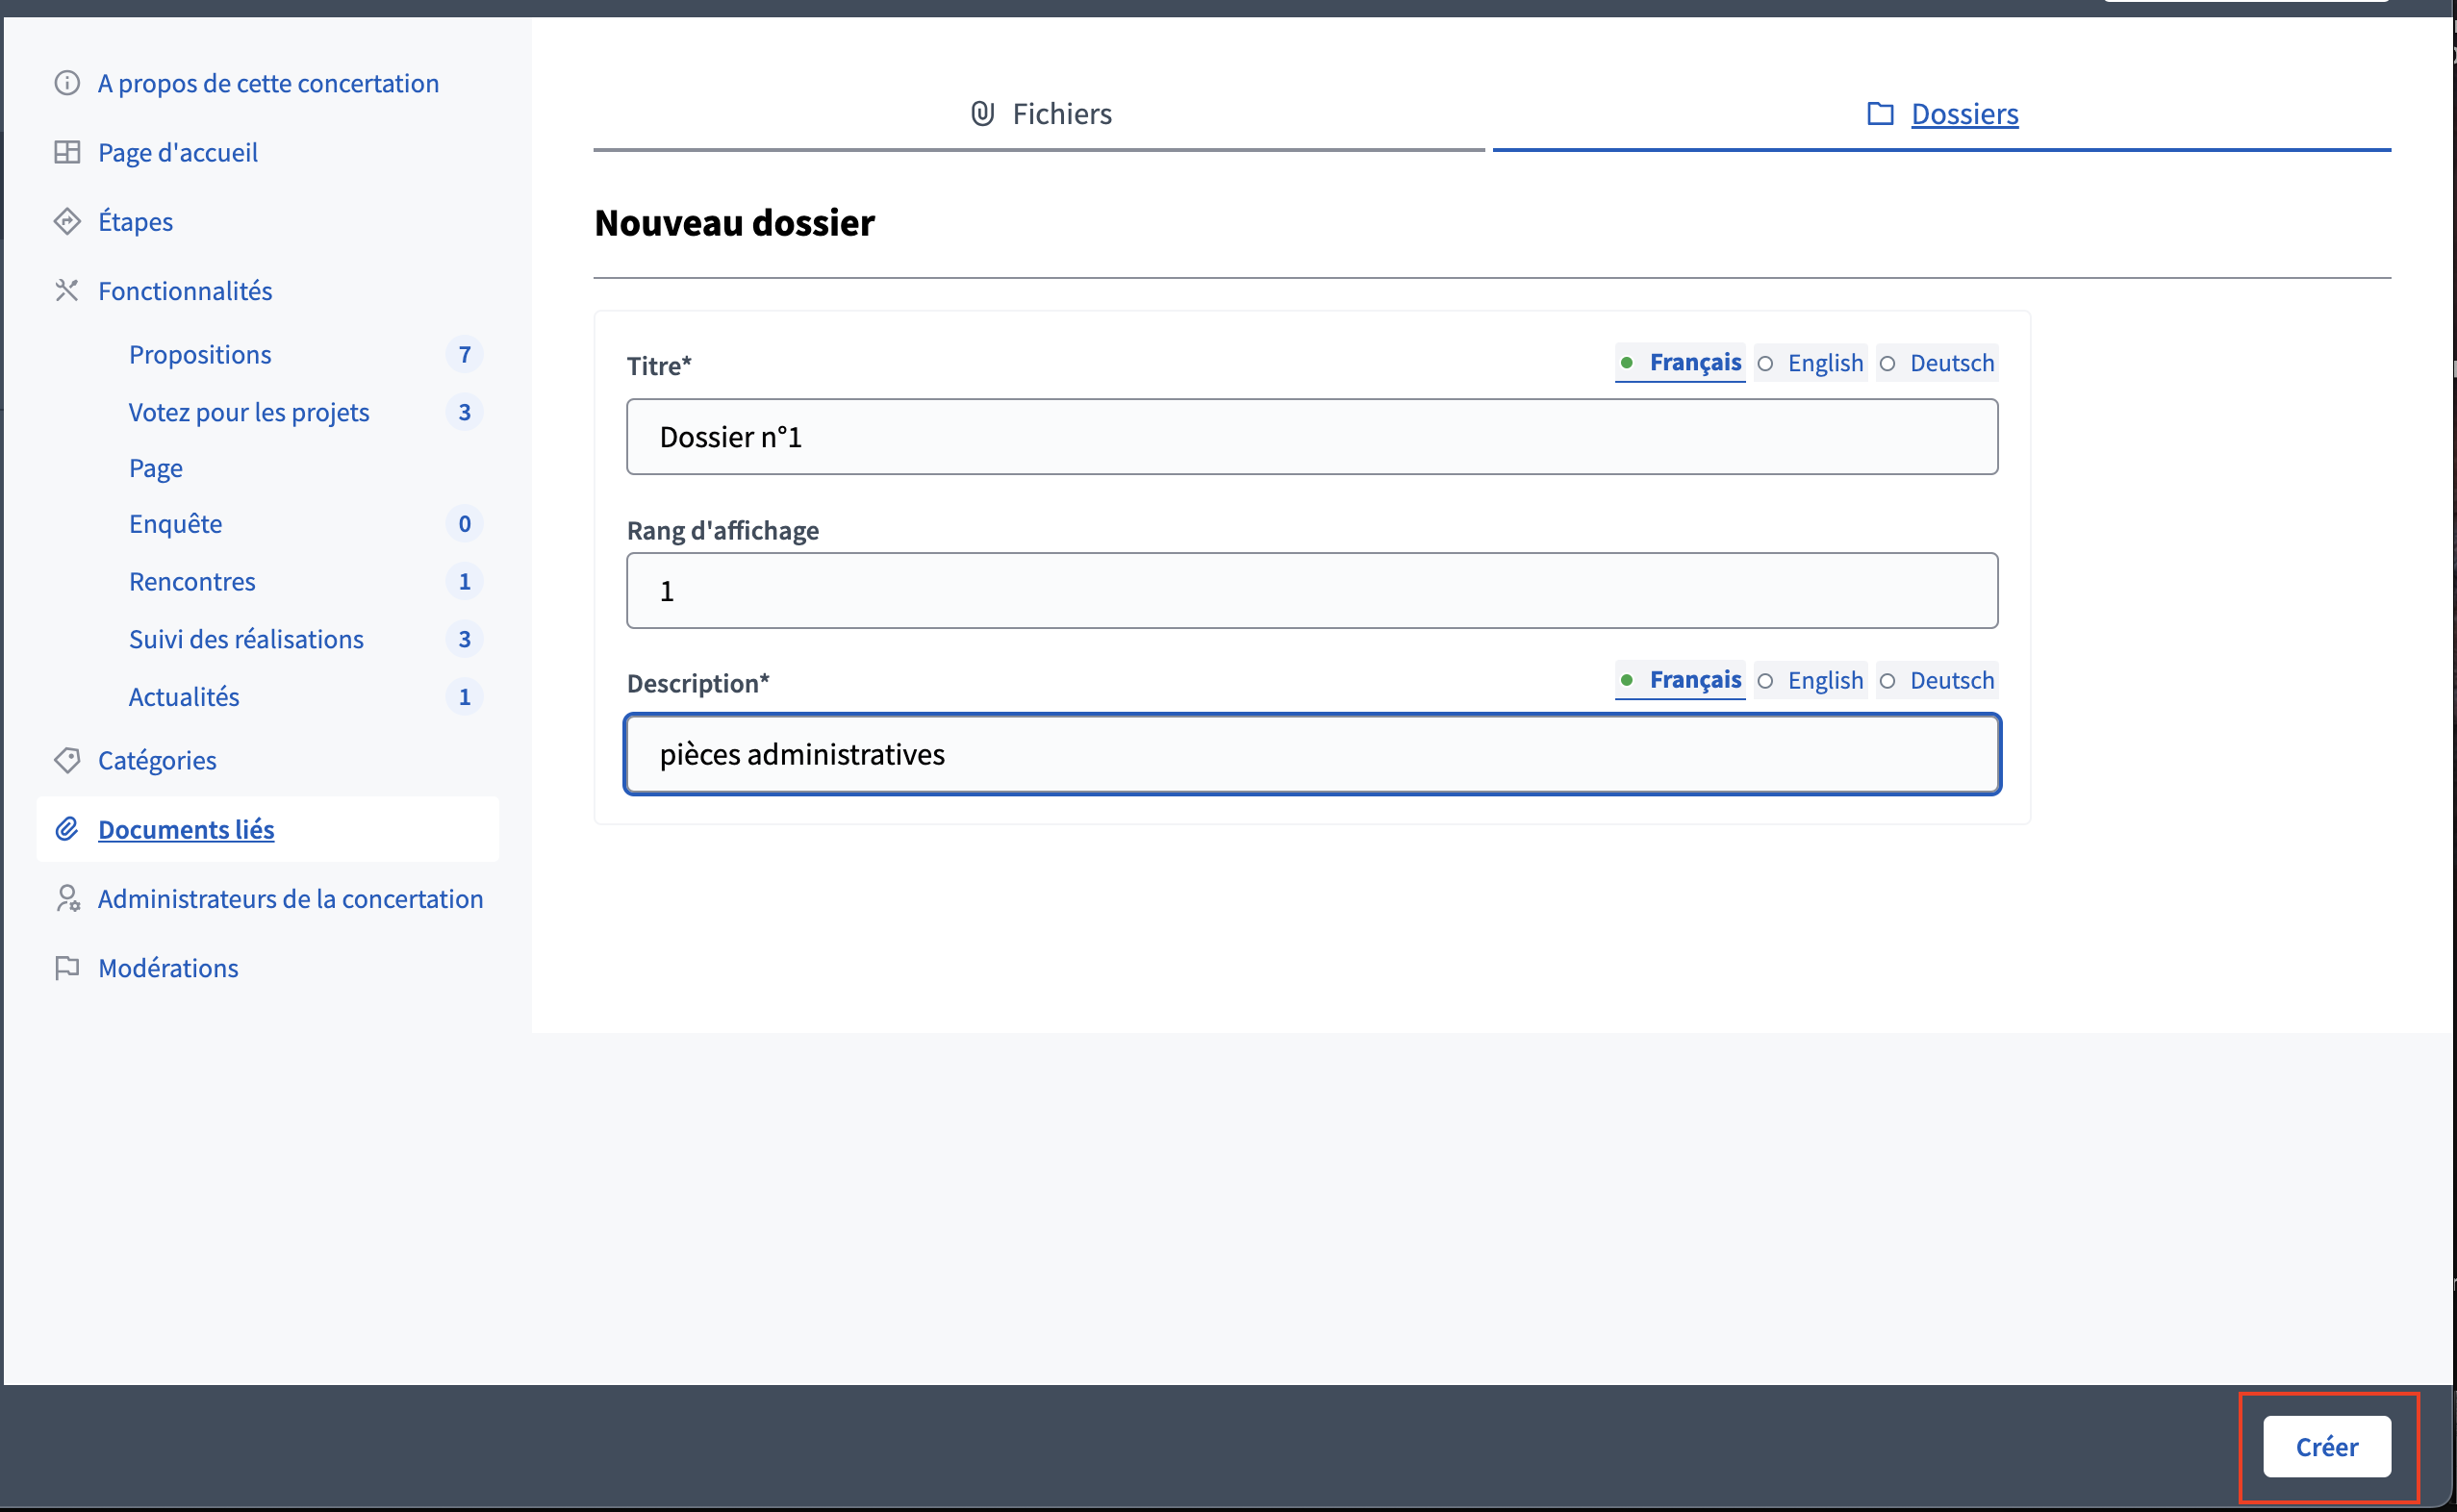
Task: Click the Titre field containing Dossier n°1
Action: click(x=1311, y=437)
